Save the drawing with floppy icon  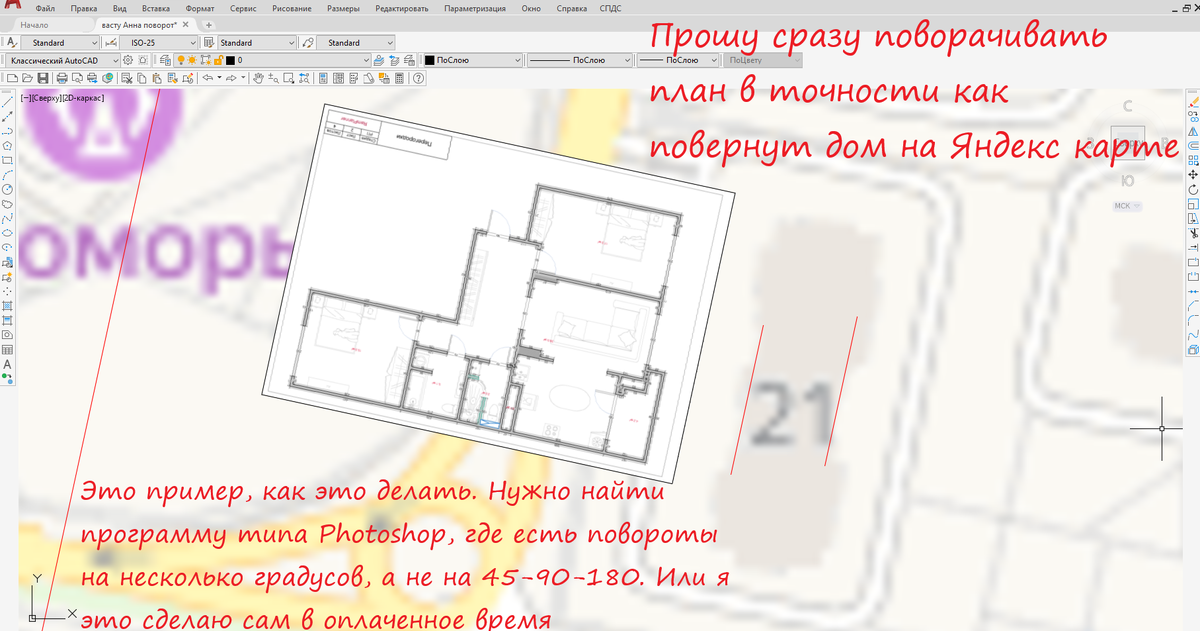43,78
